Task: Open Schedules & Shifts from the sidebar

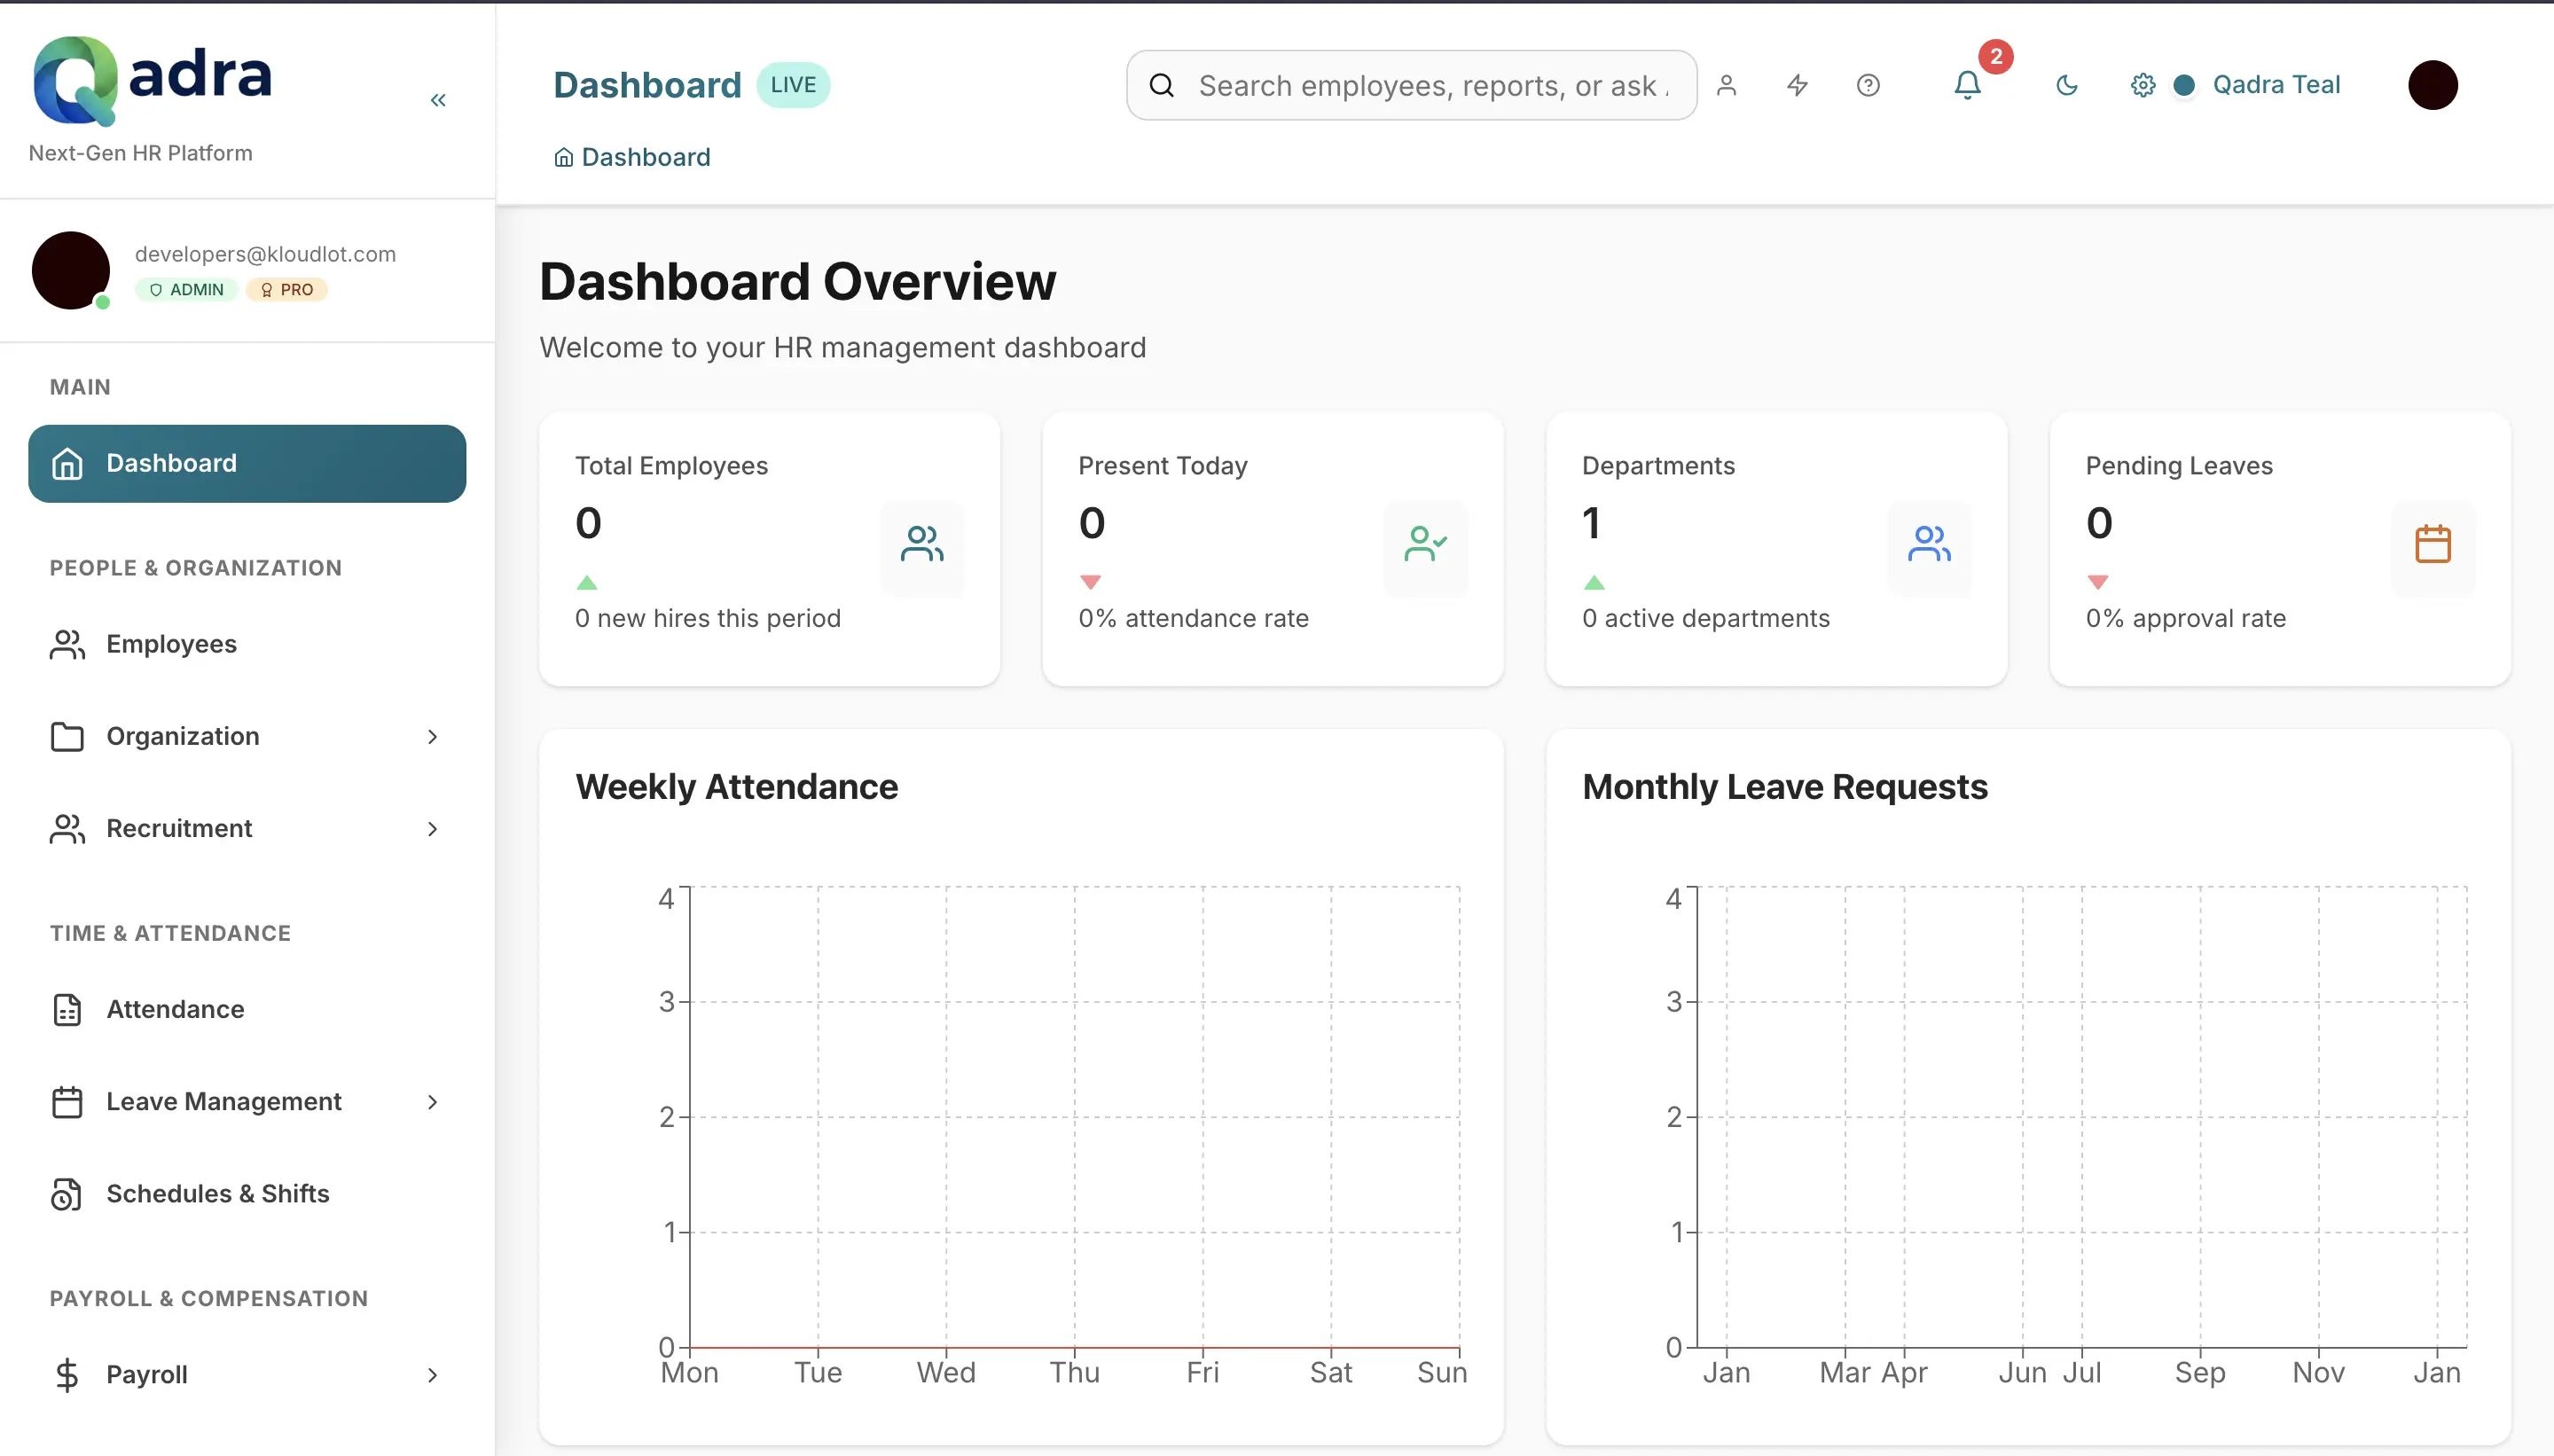Action: click(218, 1192)
